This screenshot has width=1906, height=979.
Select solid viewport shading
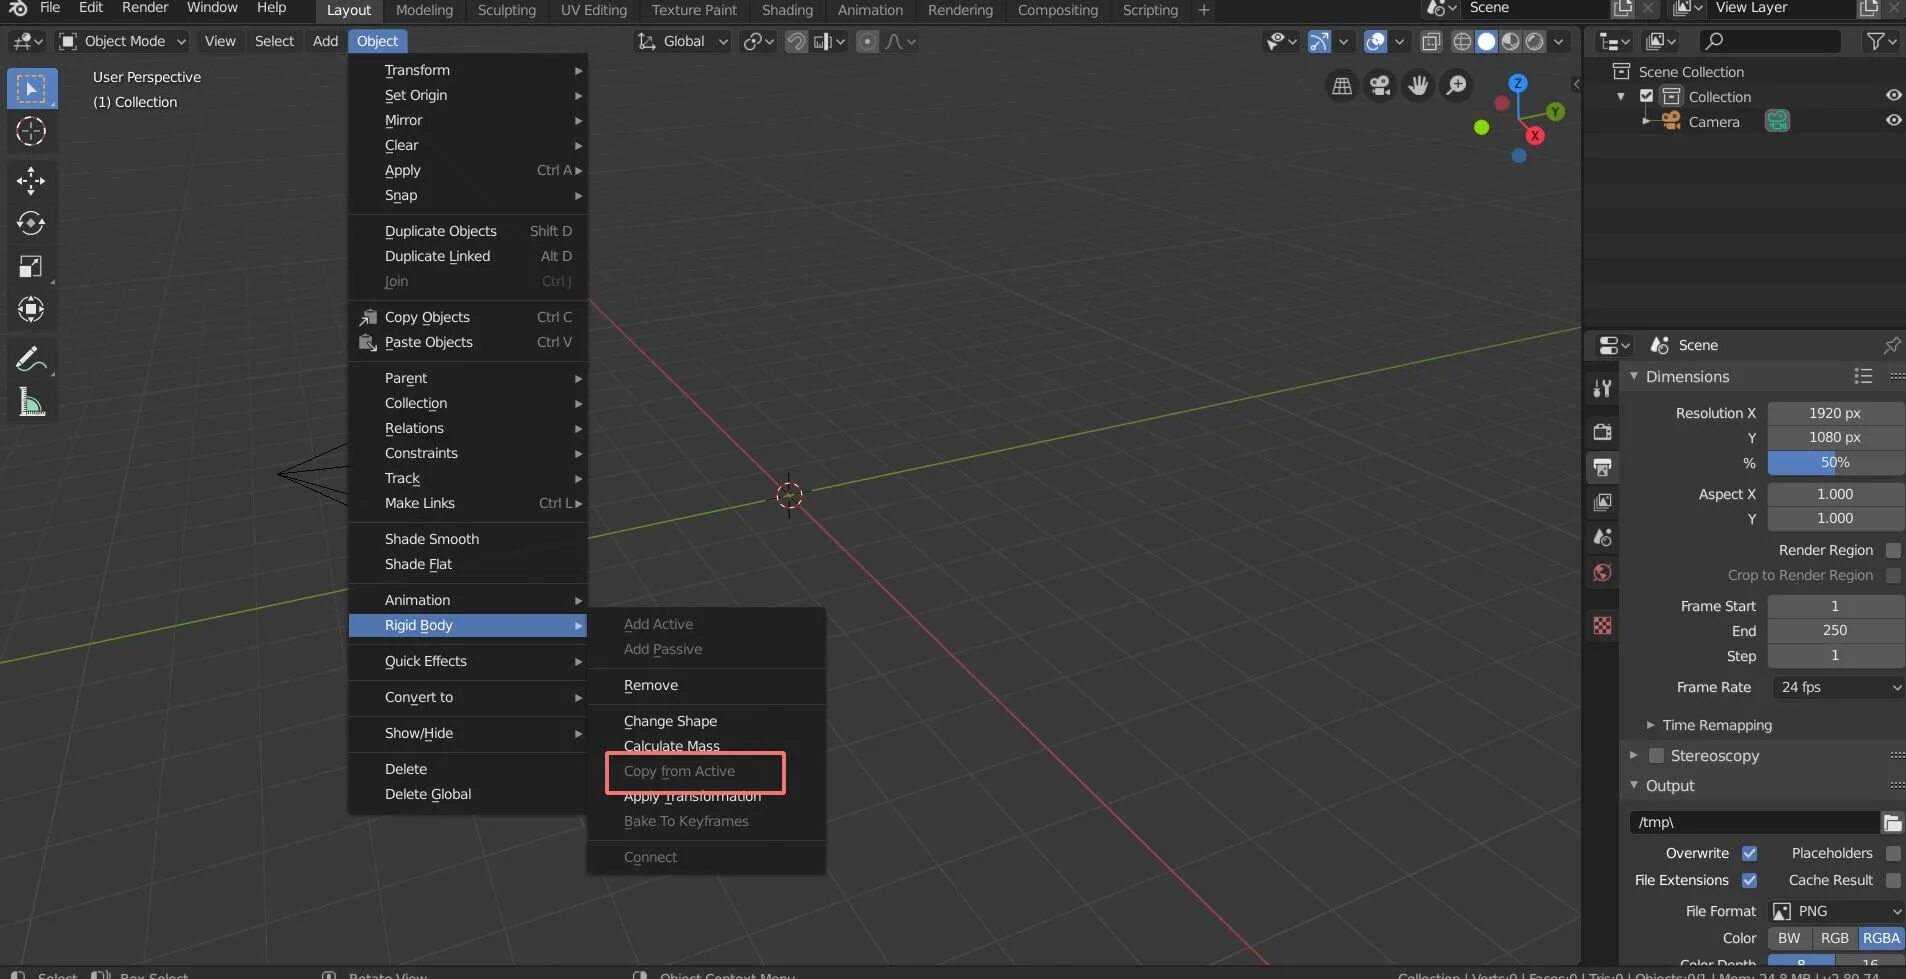pyautogui.click(x=1486, y=41)
